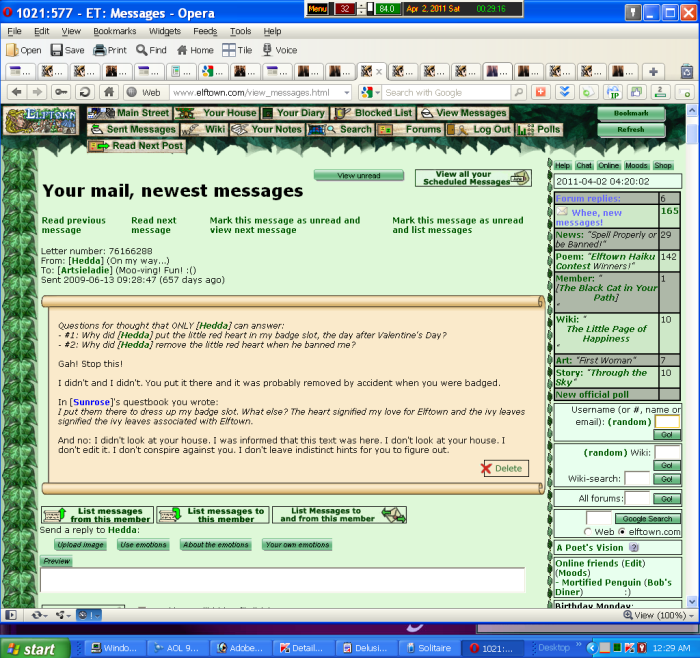Open a new tab with plus icon
Screen dimensions: 700x658
653,71
